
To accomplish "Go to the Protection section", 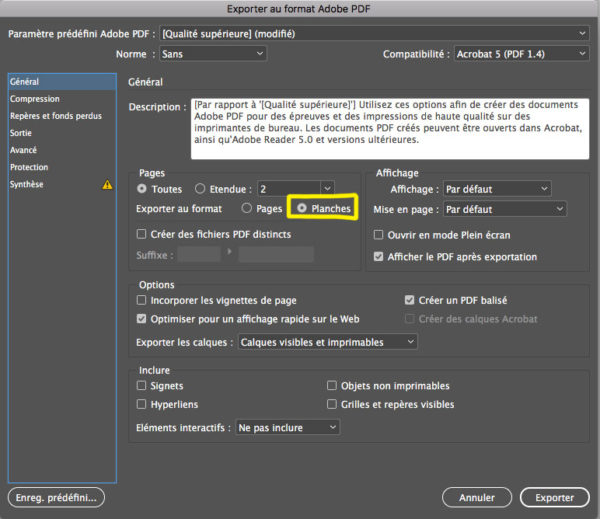I will 29,167.
